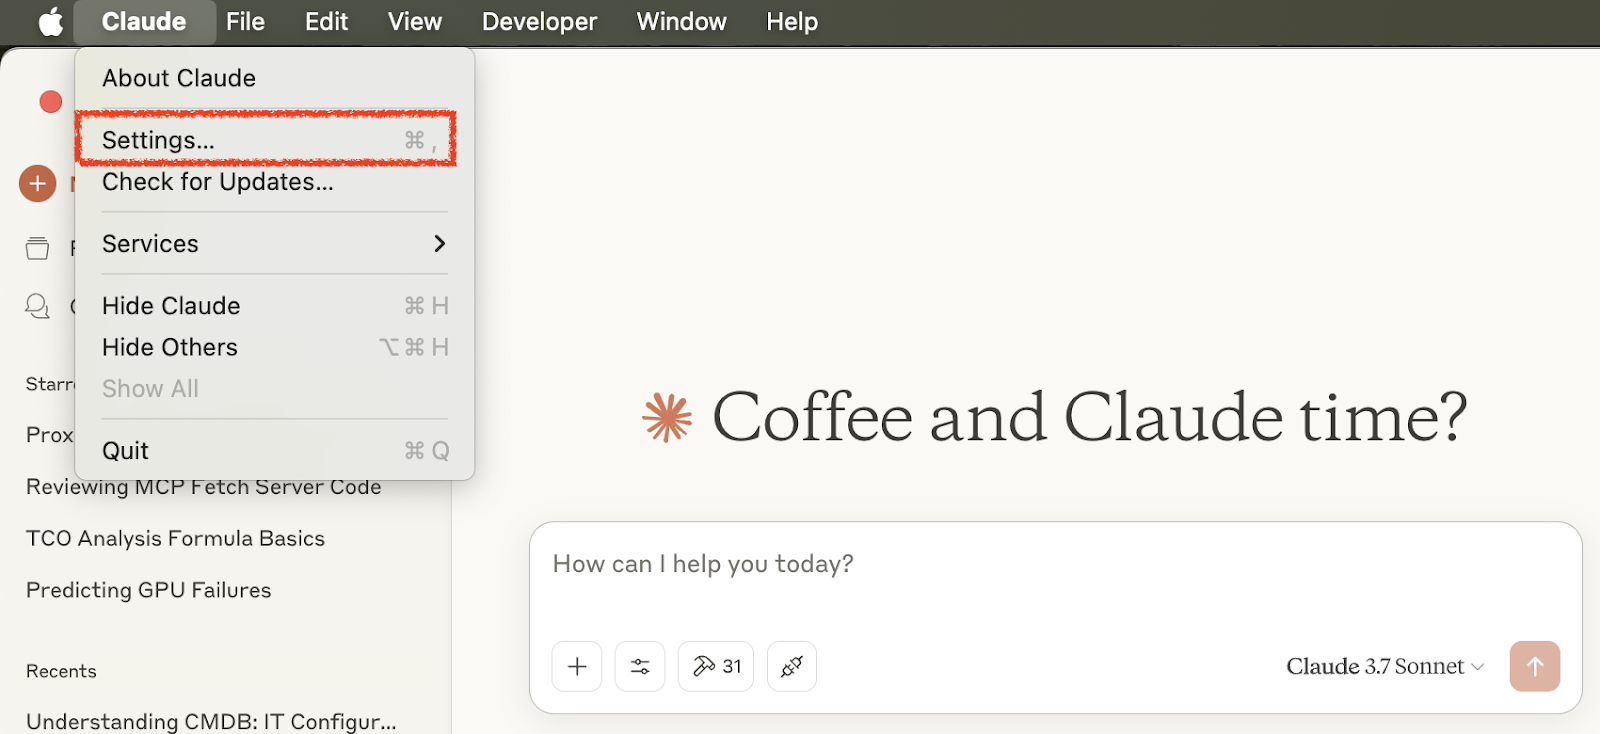Open the Edit menu

(x=326, y=21)
